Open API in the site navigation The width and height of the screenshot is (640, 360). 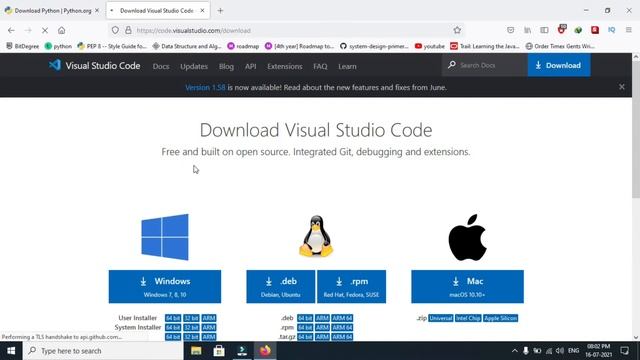pos(251,66)
